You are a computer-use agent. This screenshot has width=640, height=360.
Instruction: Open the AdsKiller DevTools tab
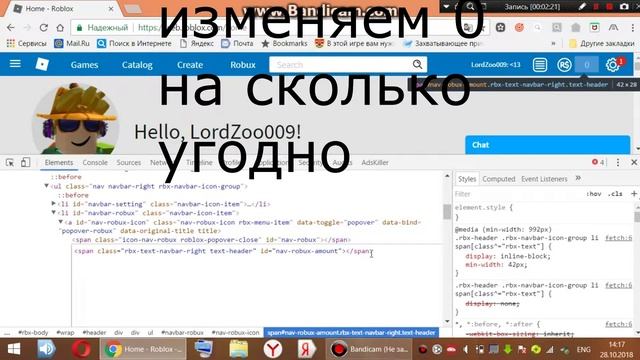pyautogui.click(x=375, y=162)
